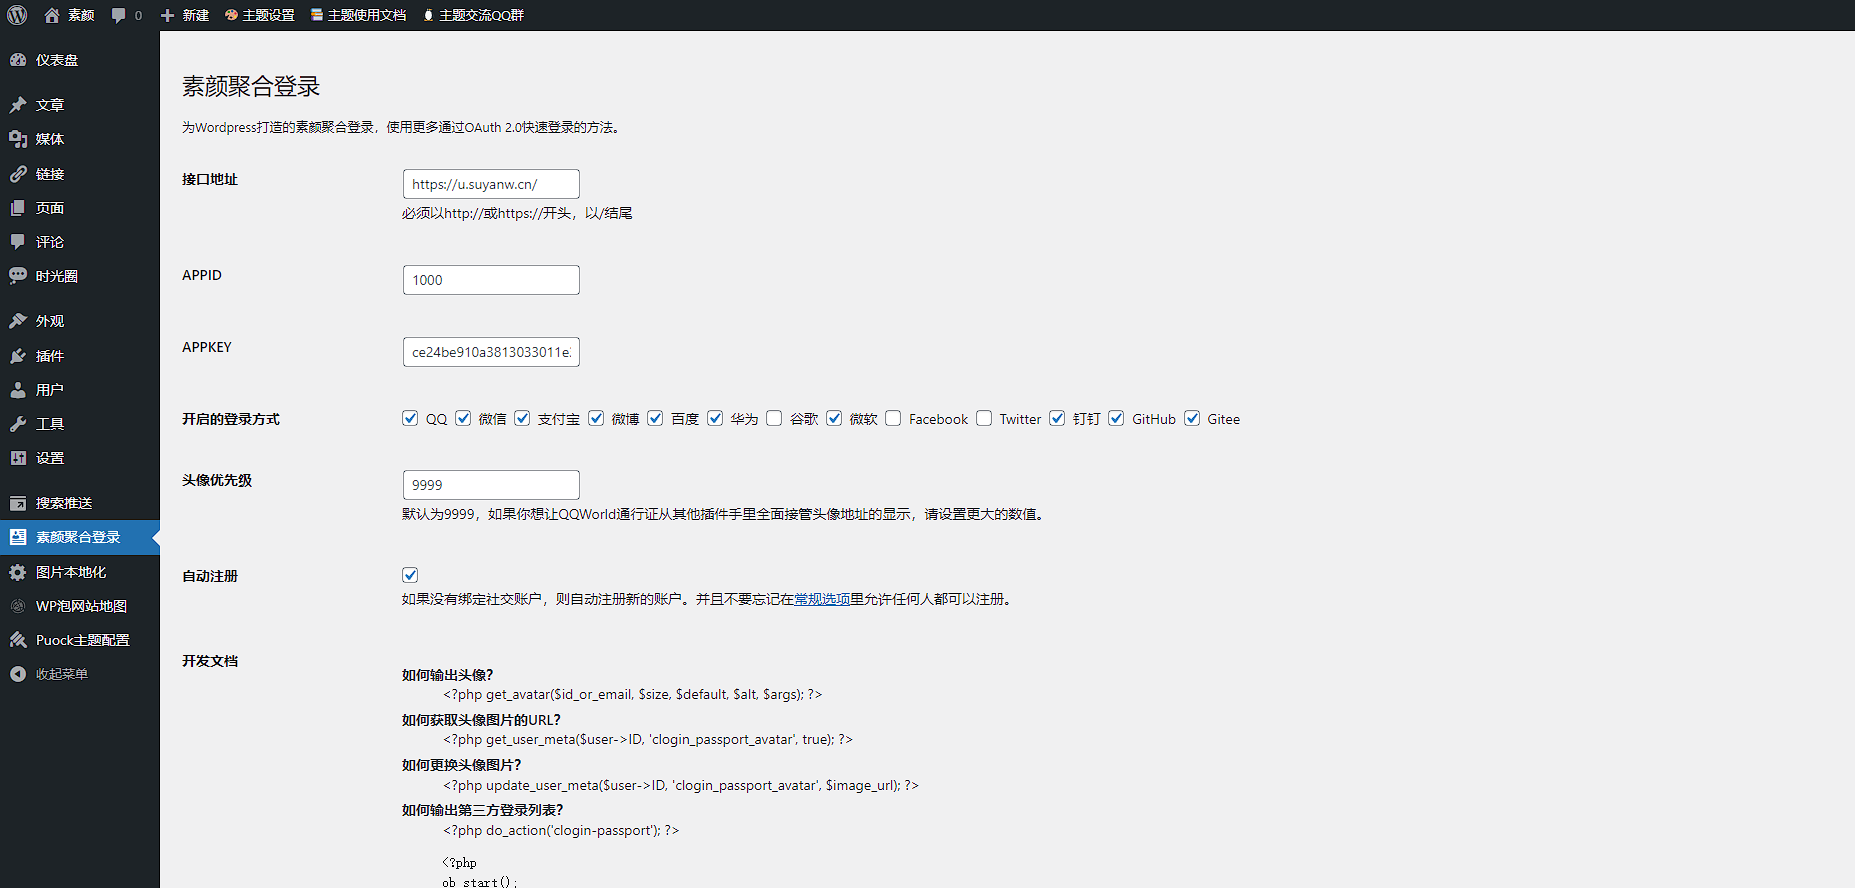
Task: Toggle the 自动注册 checkbox
Action: pos(410,575)
